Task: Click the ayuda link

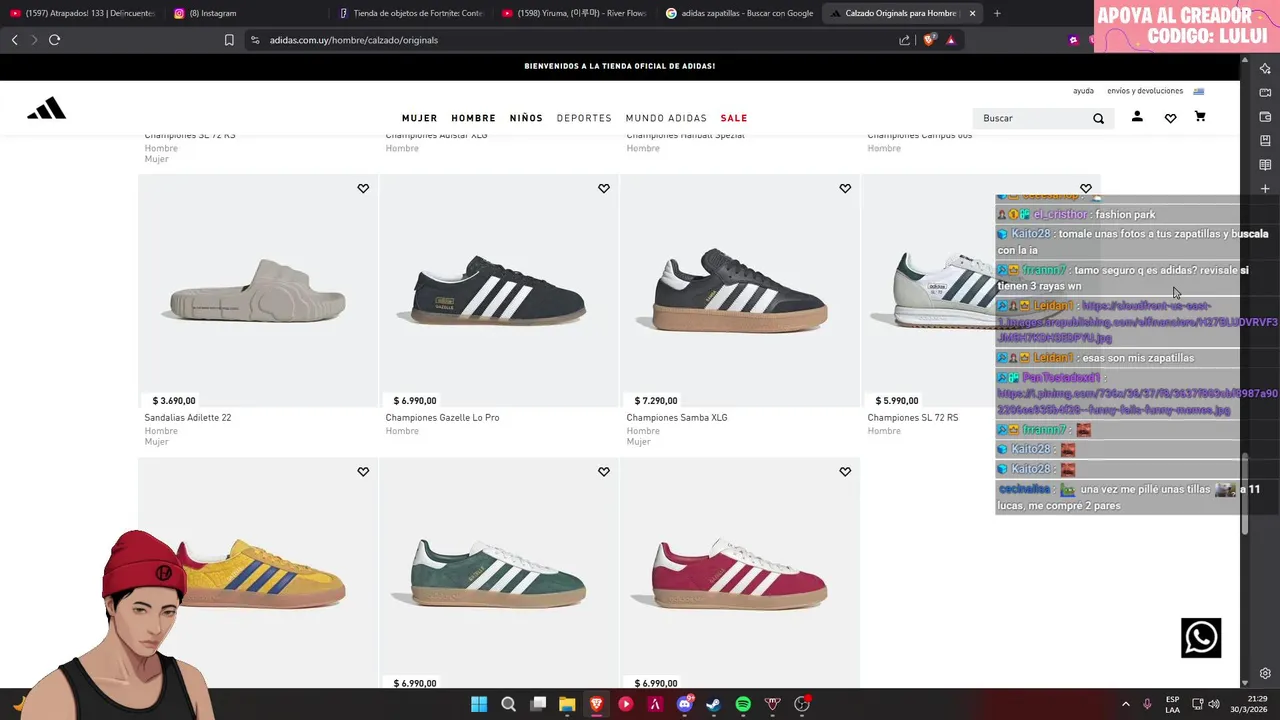Action: [x=1083, y=91]
